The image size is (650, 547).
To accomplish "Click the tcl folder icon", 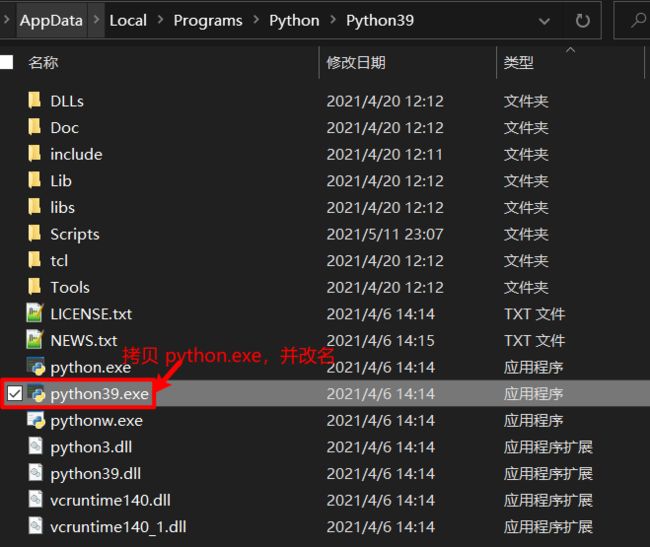I will [34, 260].
